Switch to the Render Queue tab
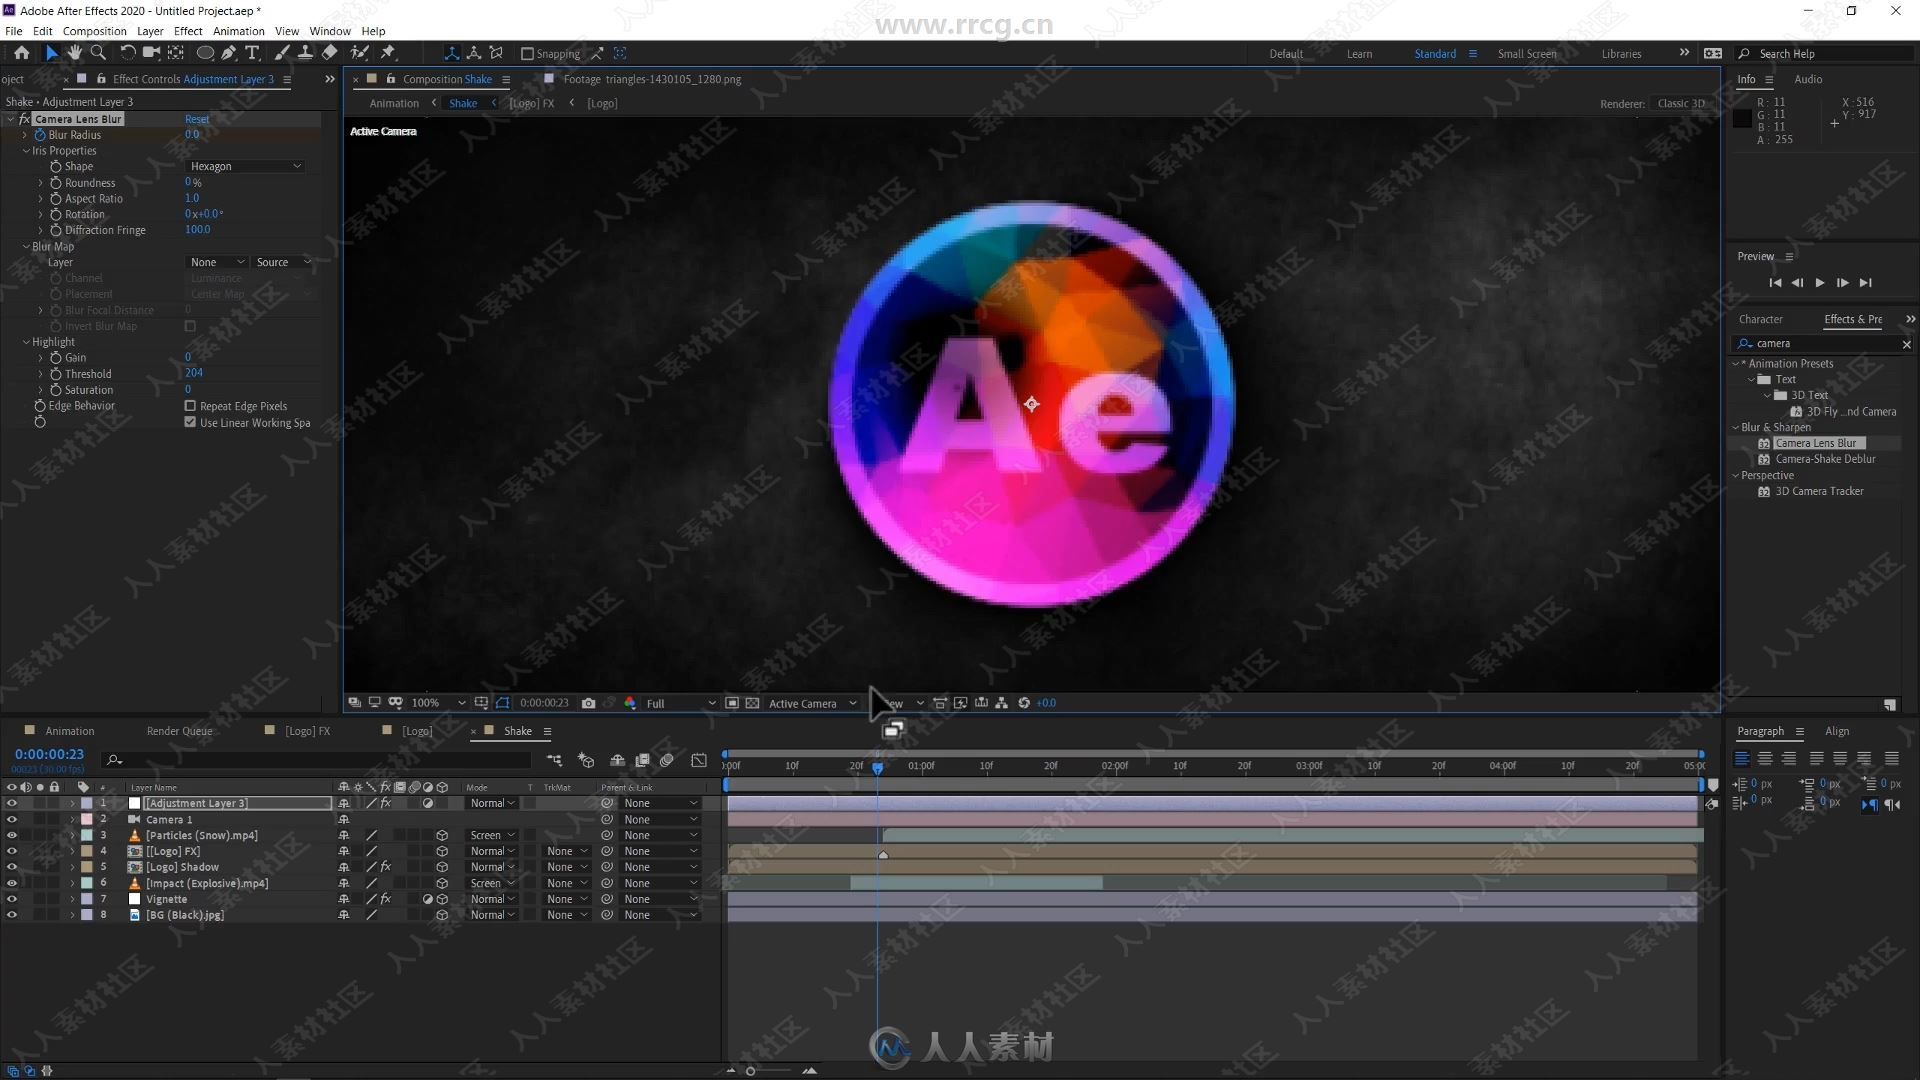1920x1080 pixels. pos(179,731)
